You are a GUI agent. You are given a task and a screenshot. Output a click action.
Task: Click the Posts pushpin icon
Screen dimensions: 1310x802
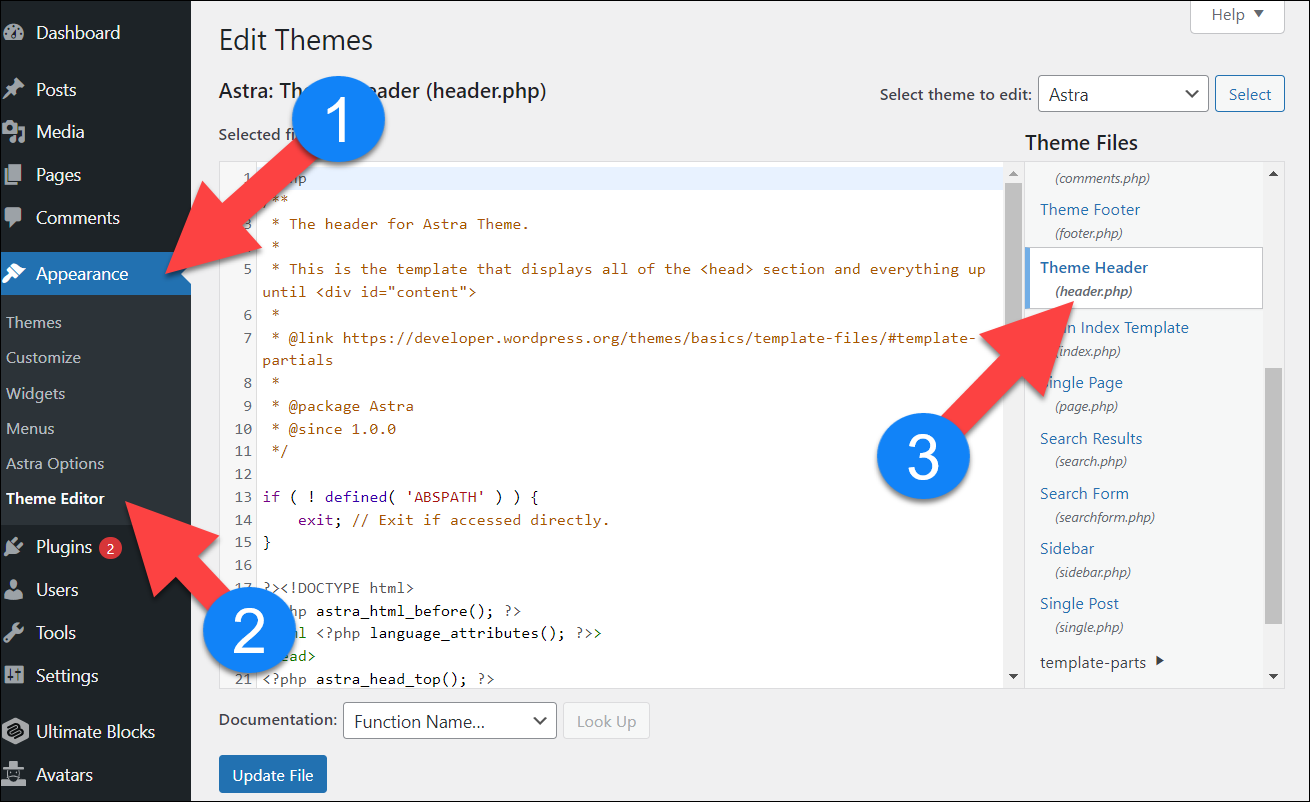tap(13, 90)
